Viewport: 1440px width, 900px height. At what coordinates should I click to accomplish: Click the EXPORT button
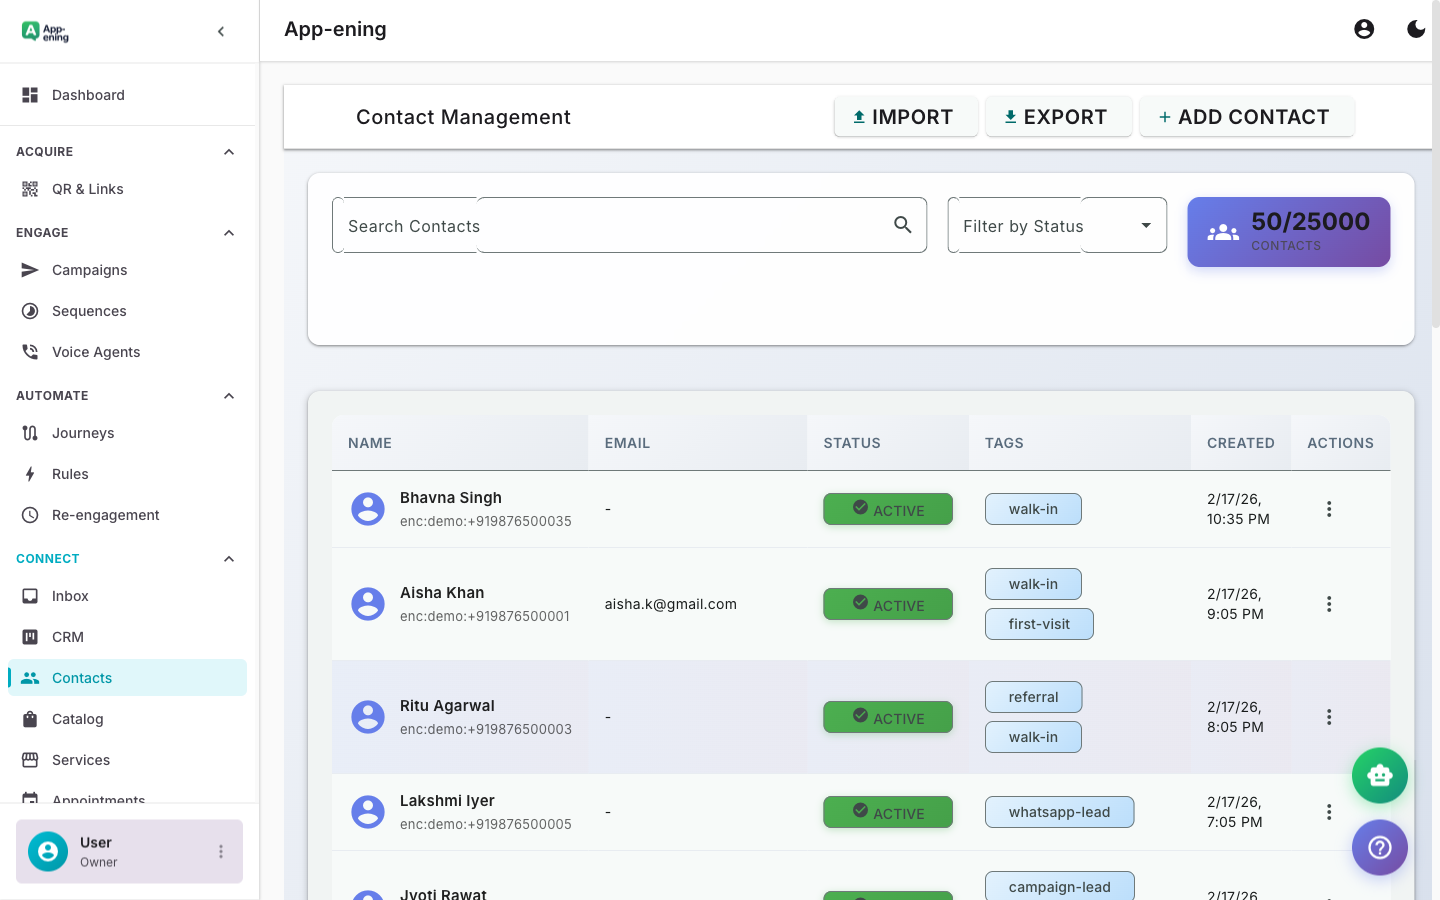1058,116
